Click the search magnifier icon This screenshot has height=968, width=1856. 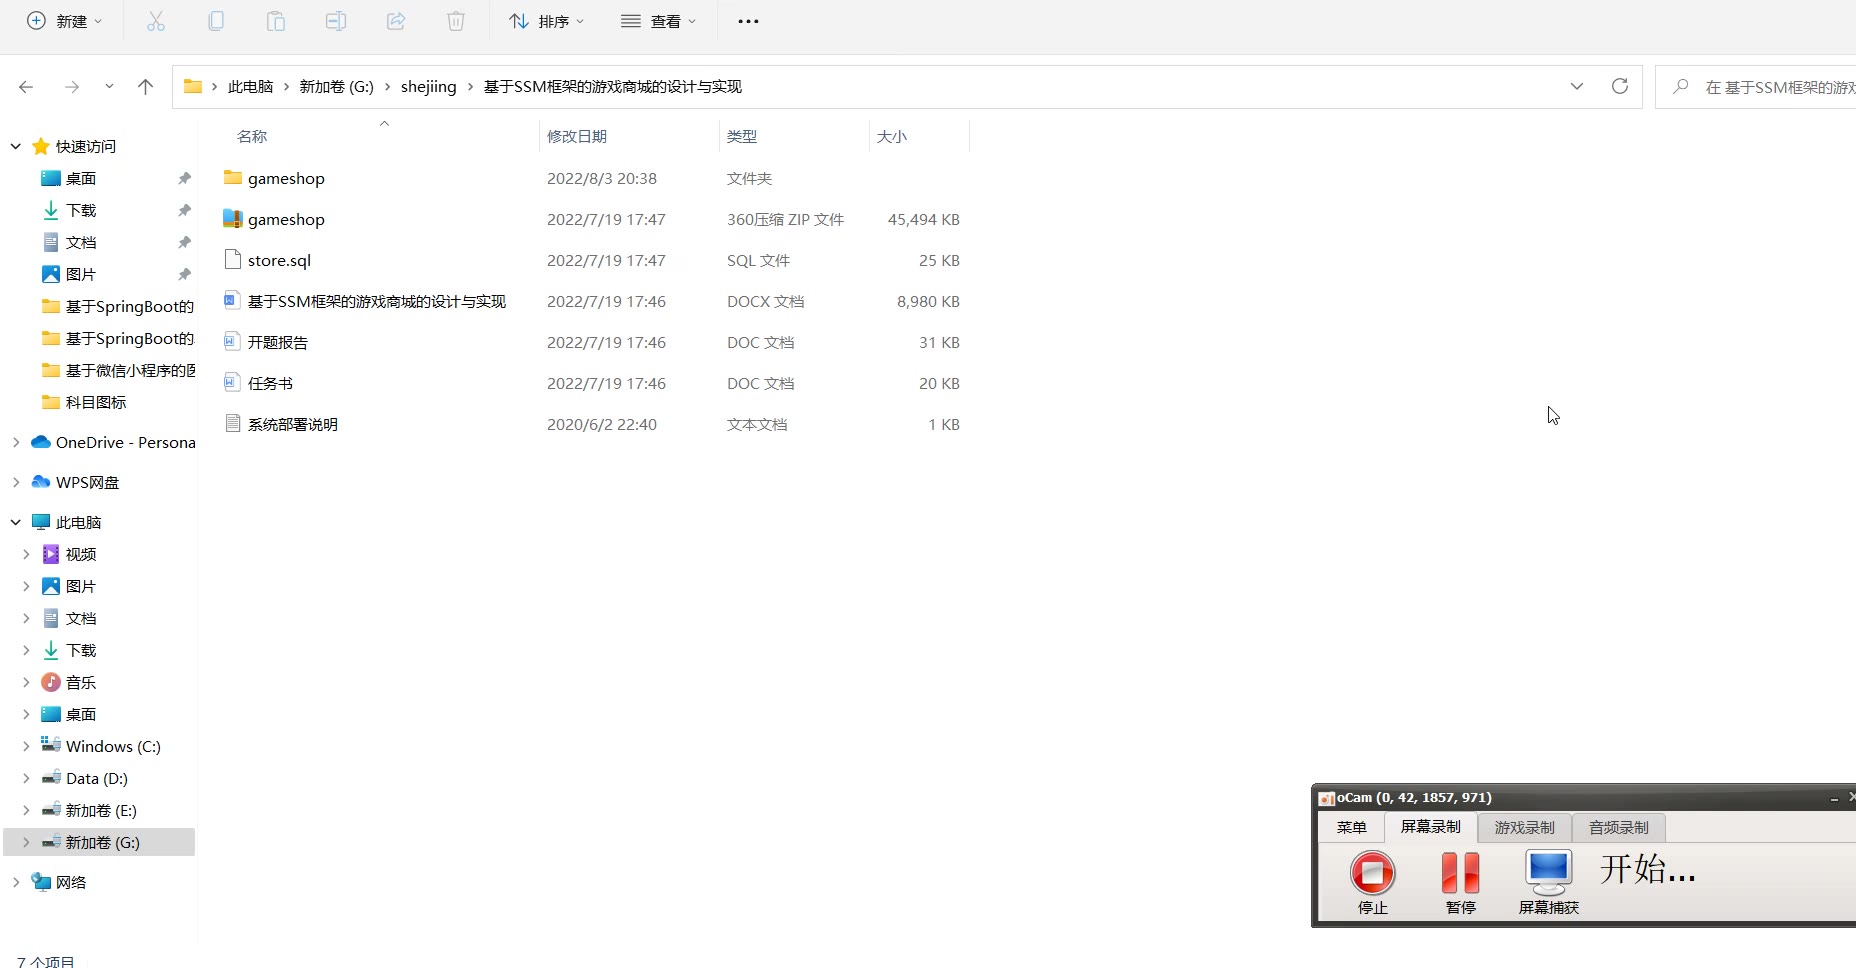pyautogui.click(x=1681, y=87)
